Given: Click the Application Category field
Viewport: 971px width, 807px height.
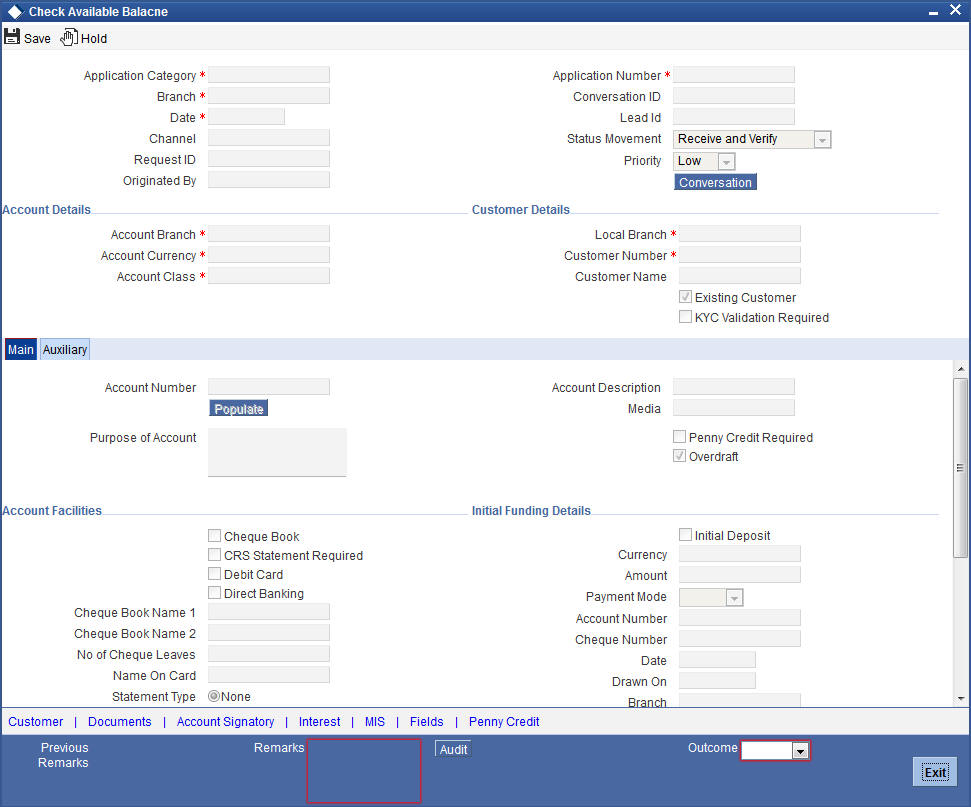Looking at the screenshot, I should click(269, 75).
